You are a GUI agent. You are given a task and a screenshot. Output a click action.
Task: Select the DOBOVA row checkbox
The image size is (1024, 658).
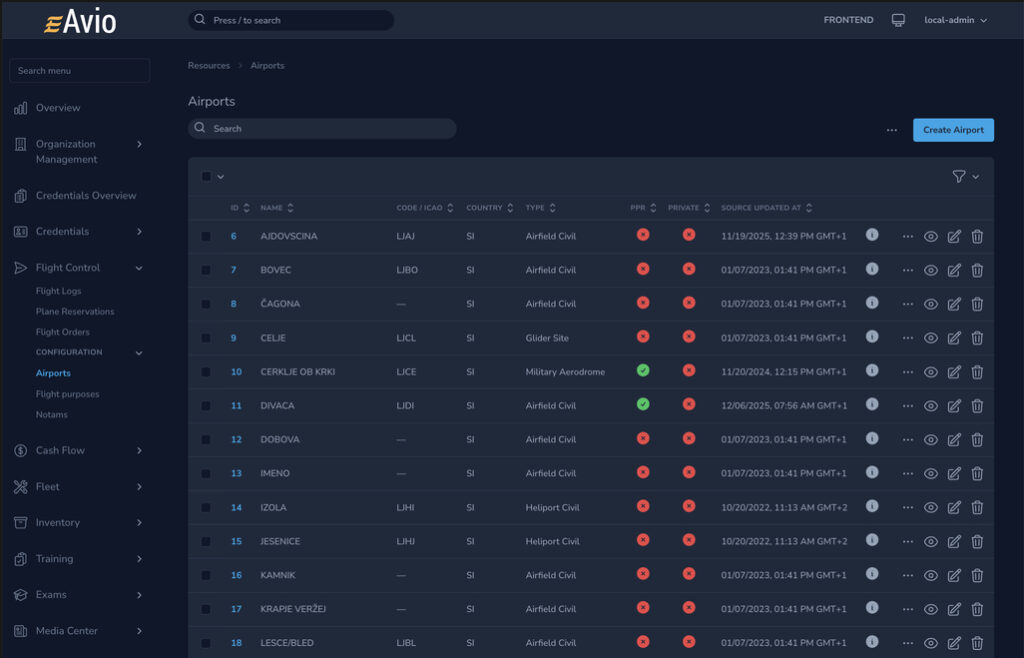click(206, 440)
